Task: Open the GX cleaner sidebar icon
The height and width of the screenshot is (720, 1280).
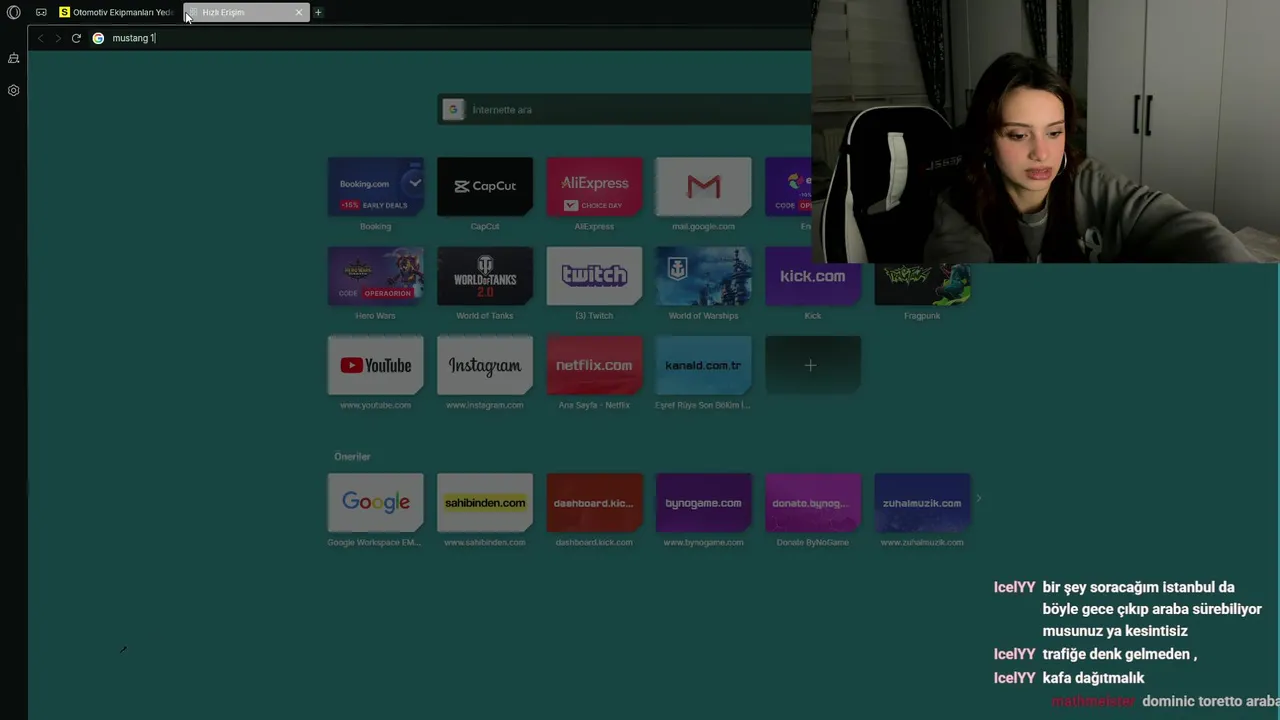Action: click(14, 58)
